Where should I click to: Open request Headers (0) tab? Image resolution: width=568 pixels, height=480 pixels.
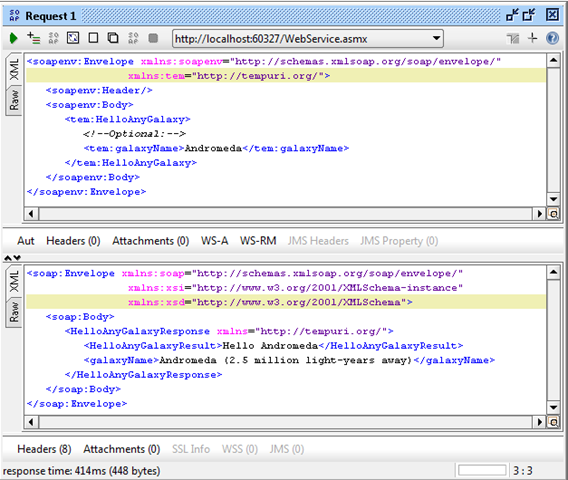[73, 241]
